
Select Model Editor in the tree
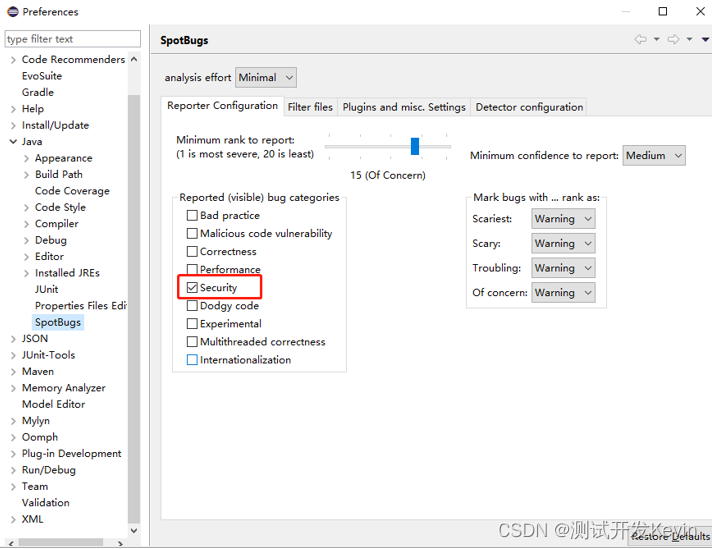tap(54, 404)
